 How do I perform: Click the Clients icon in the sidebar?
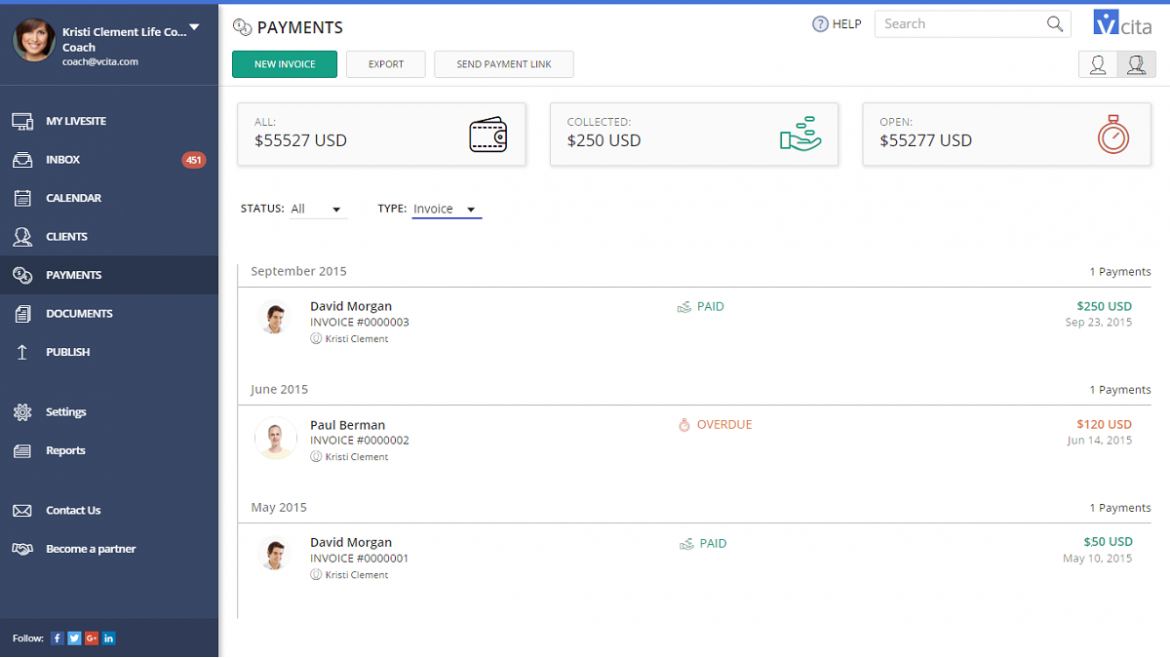point(23,236)
